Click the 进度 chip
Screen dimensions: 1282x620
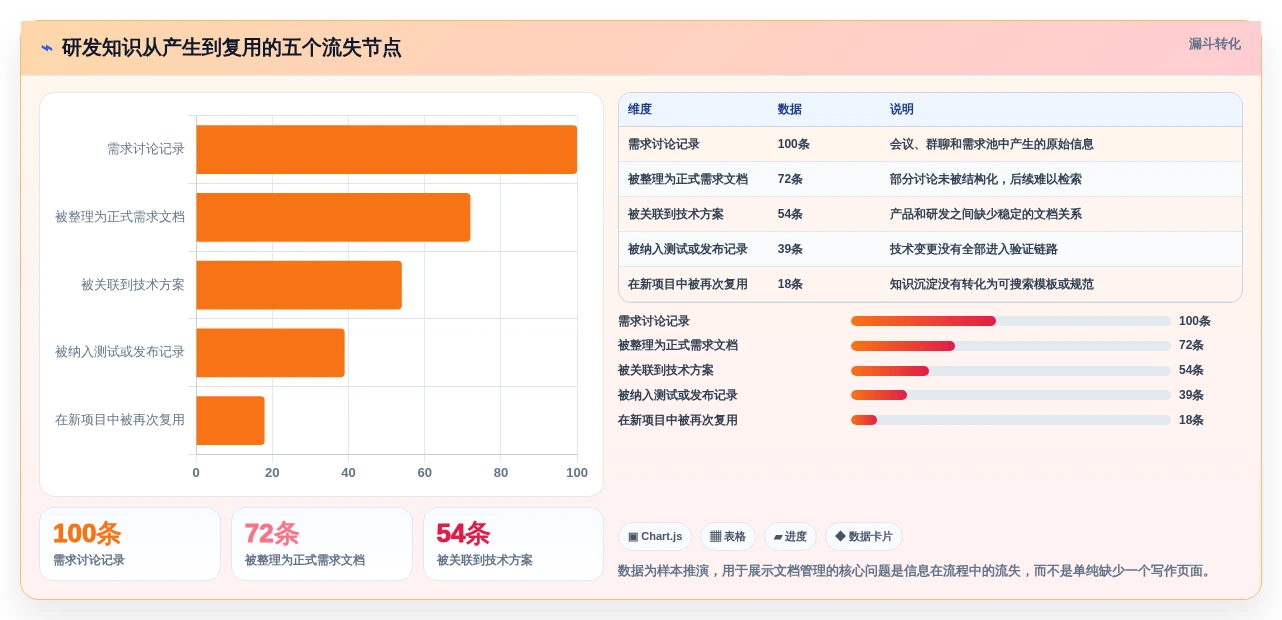[x=790, y=537]
